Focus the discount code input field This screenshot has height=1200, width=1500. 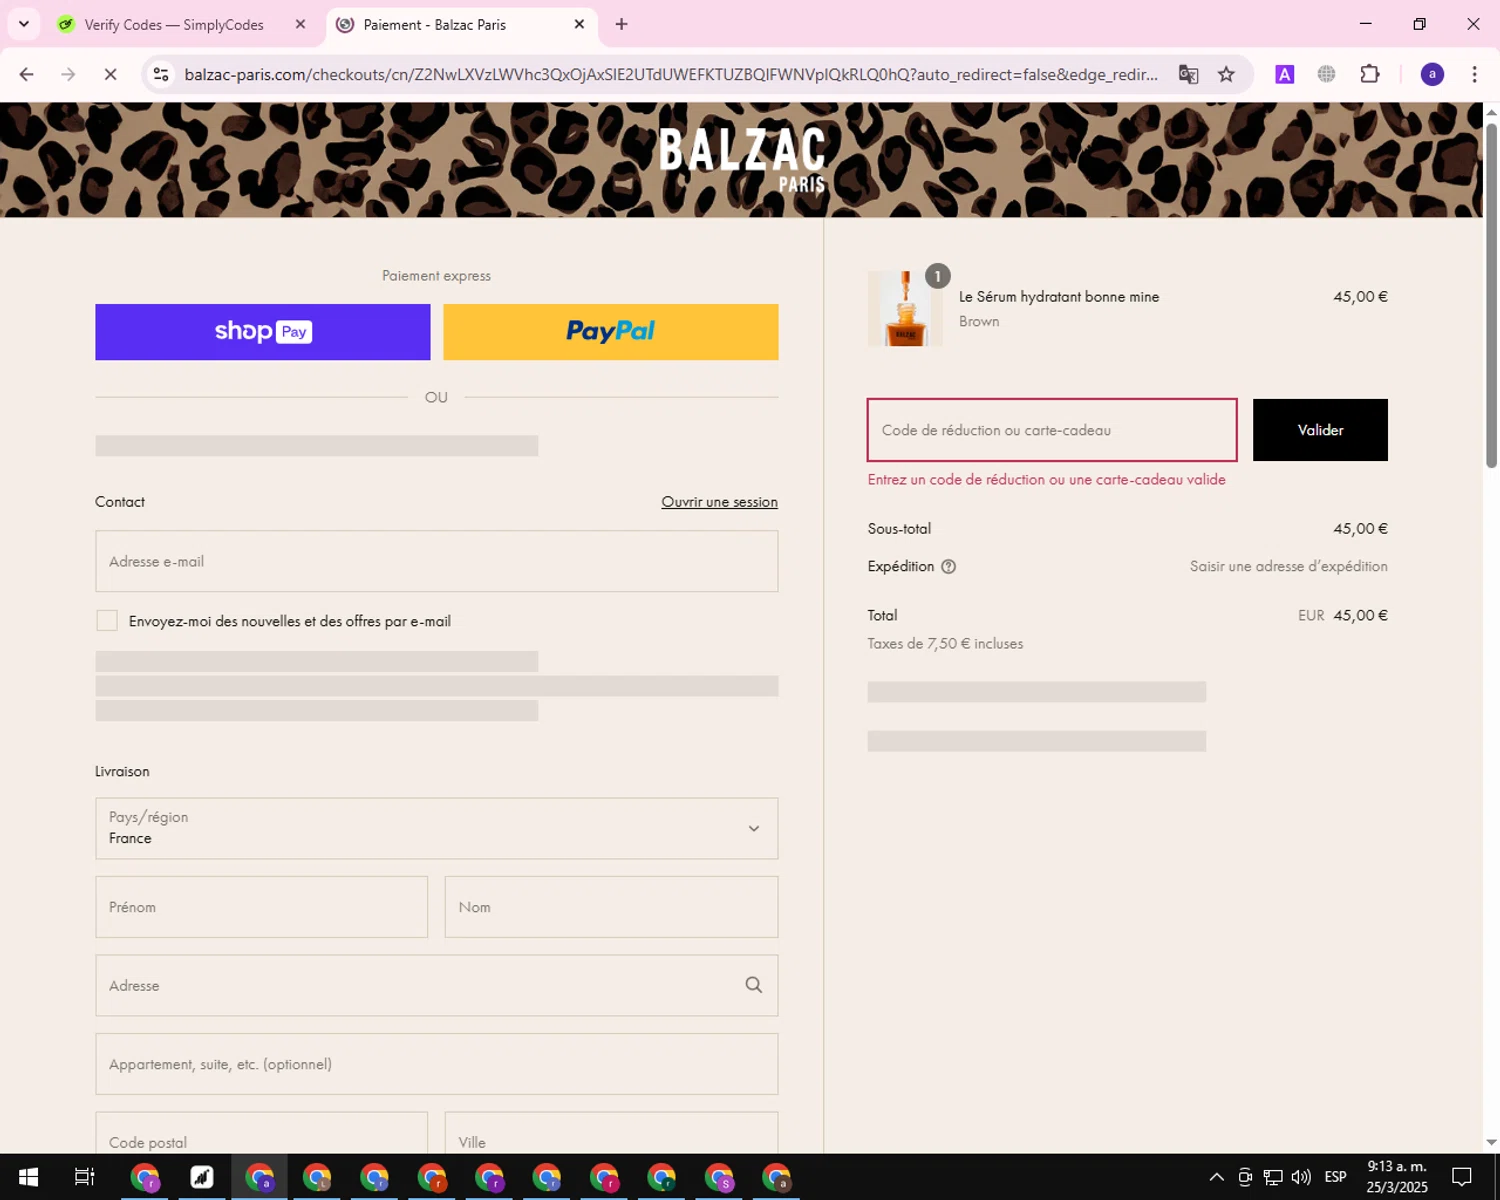pos(1052,430)
